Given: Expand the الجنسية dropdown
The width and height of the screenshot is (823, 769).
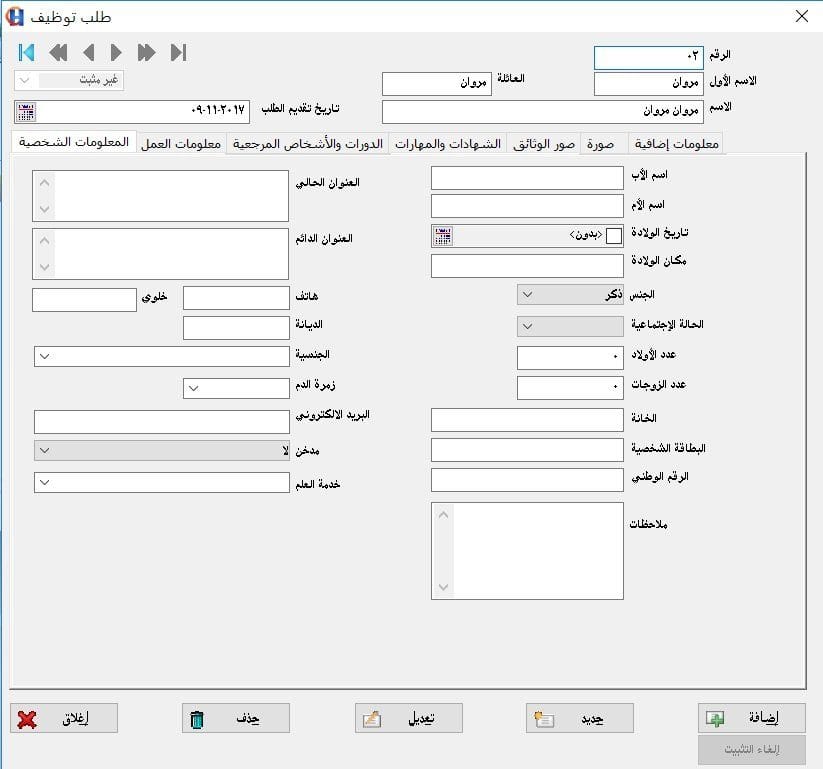Looking at the screenshot, I should [162, 356].
